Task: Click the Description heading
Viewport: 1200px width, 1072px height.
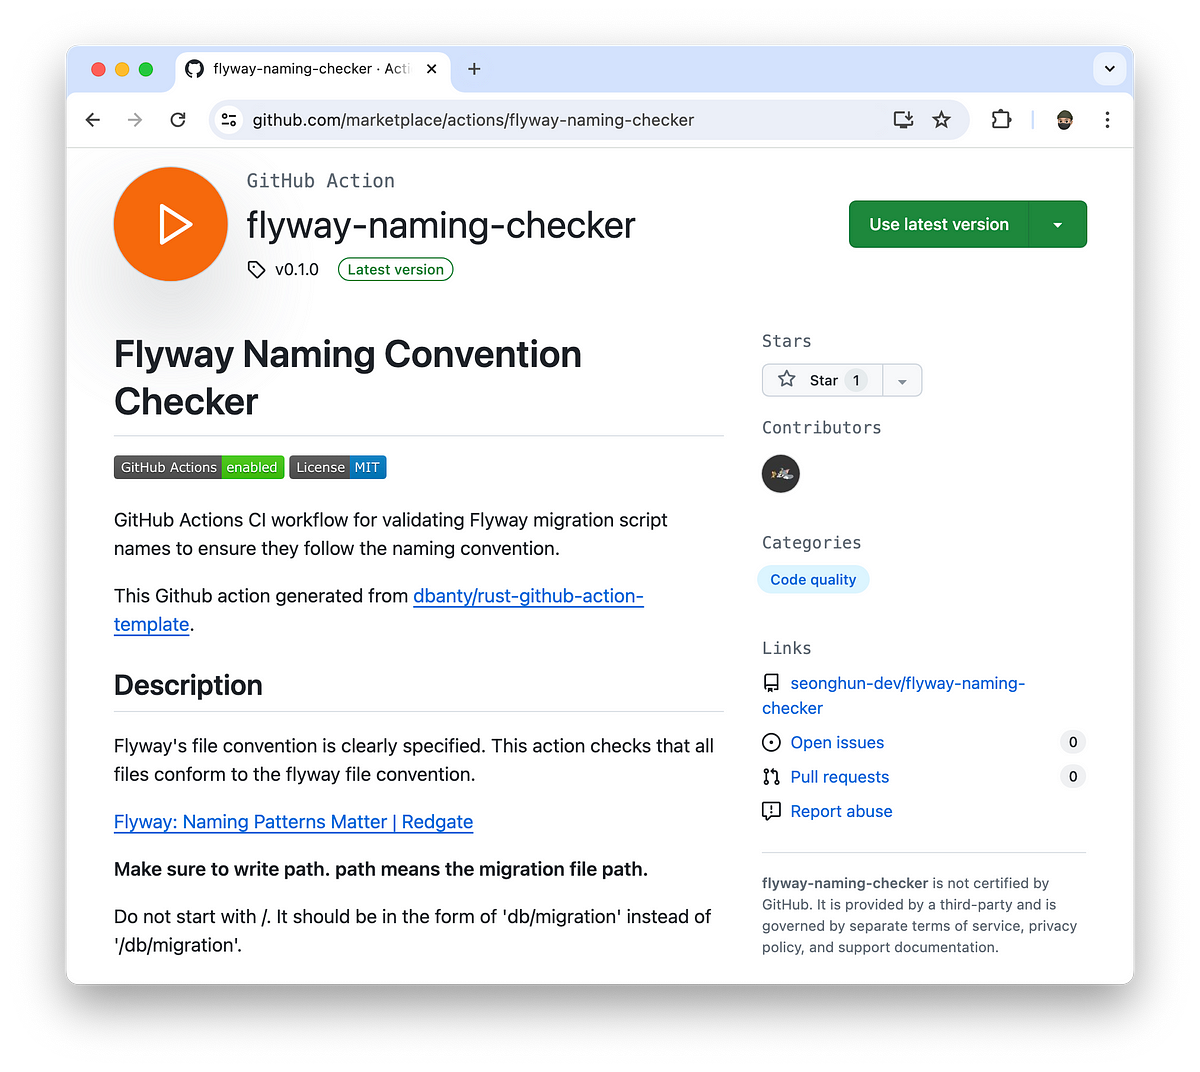Action: tap(188, 686)
